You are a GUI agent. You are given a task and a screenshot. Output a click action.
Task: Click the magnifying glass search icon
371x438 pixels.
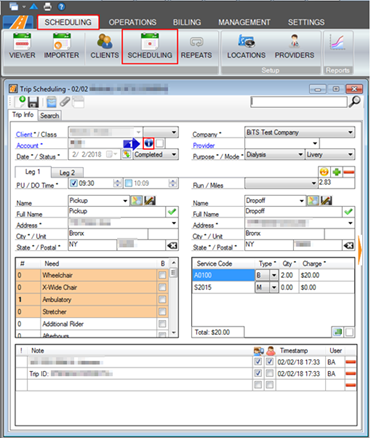[355, 102]
